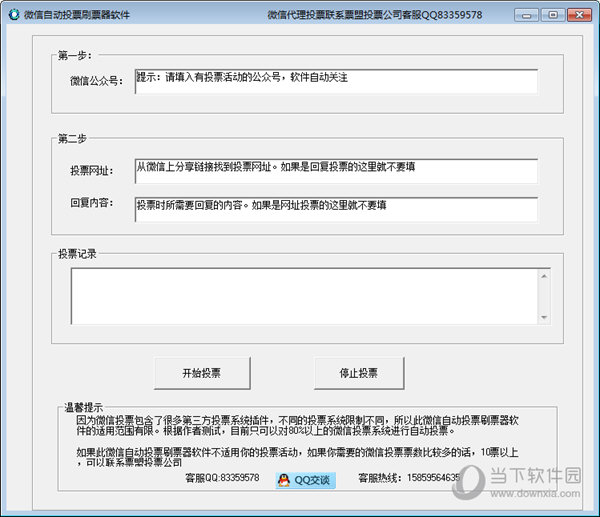
Task: Focus the 微信公众号 input field
Action: coord(336,81)
